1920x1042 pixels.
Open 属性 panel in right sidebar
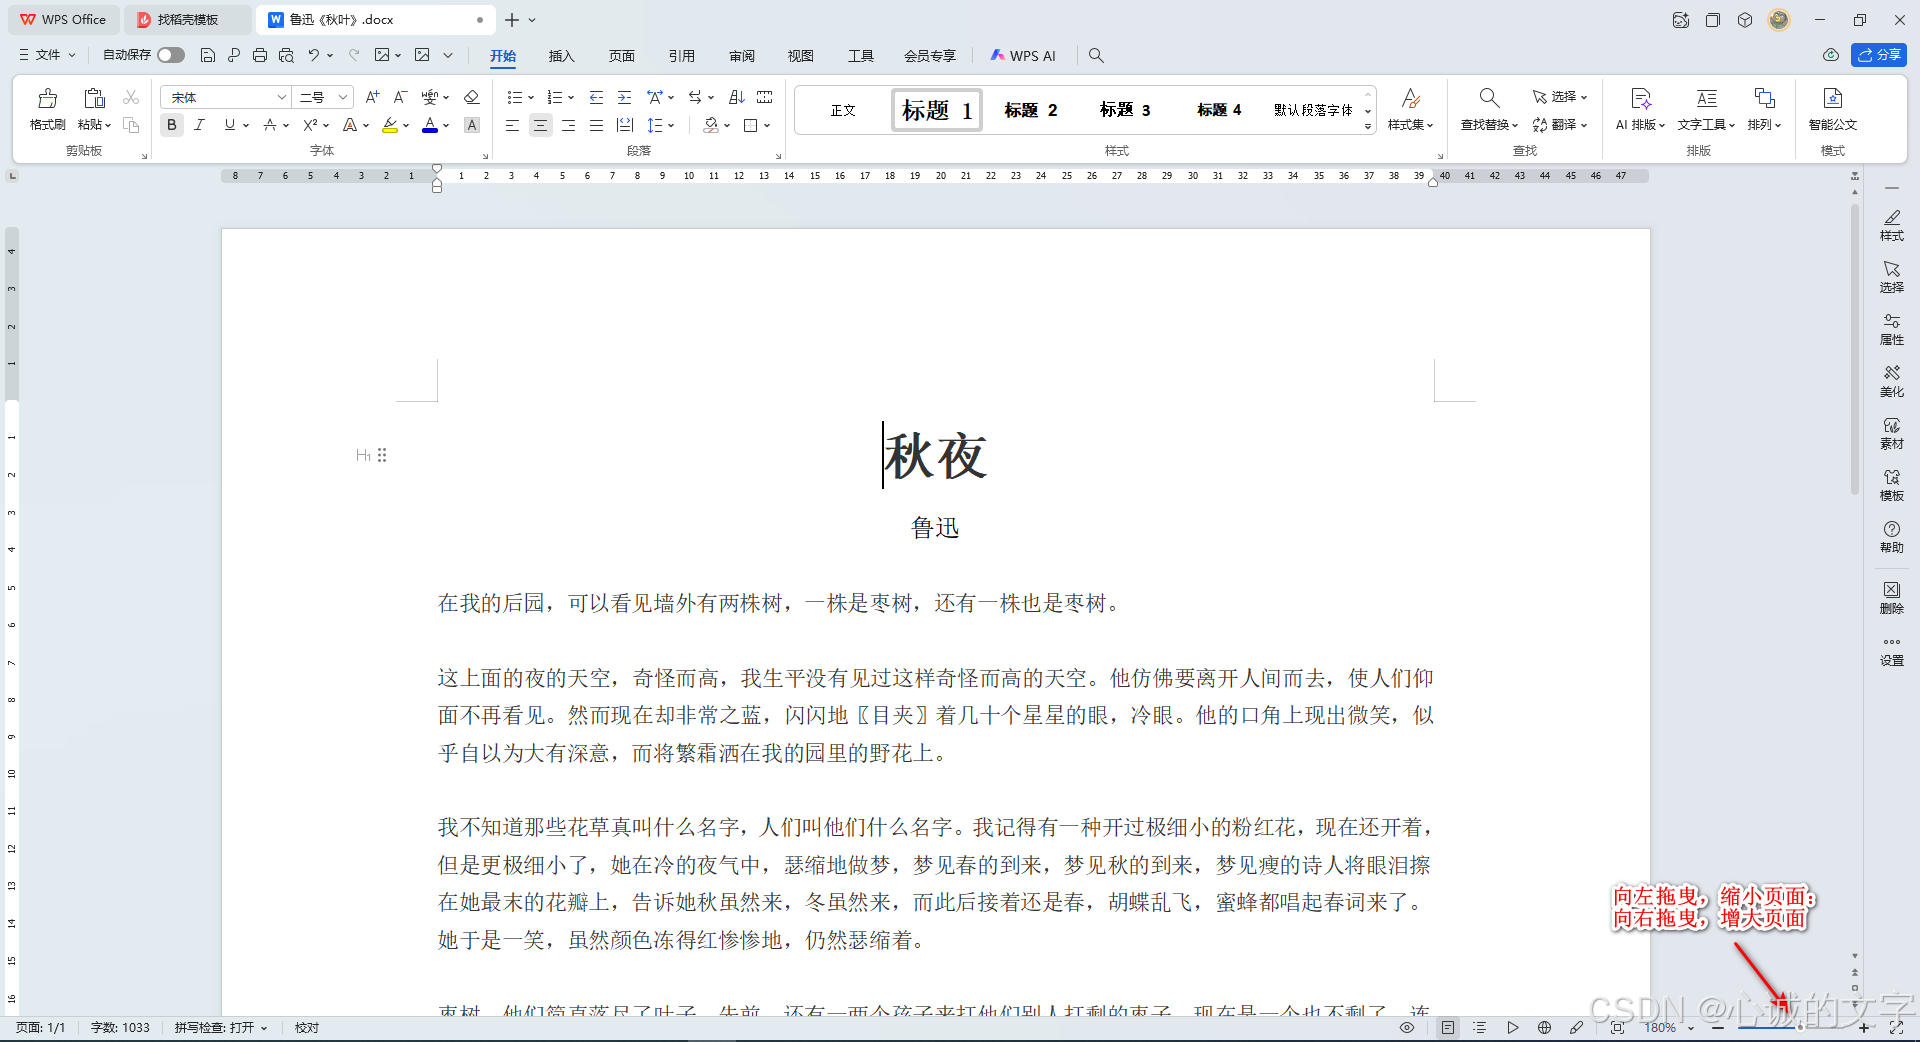pos(1892,329)
